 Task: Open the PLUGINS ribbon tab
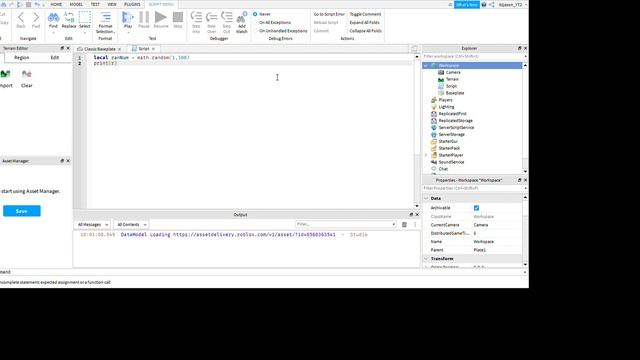tap(132, 4)
